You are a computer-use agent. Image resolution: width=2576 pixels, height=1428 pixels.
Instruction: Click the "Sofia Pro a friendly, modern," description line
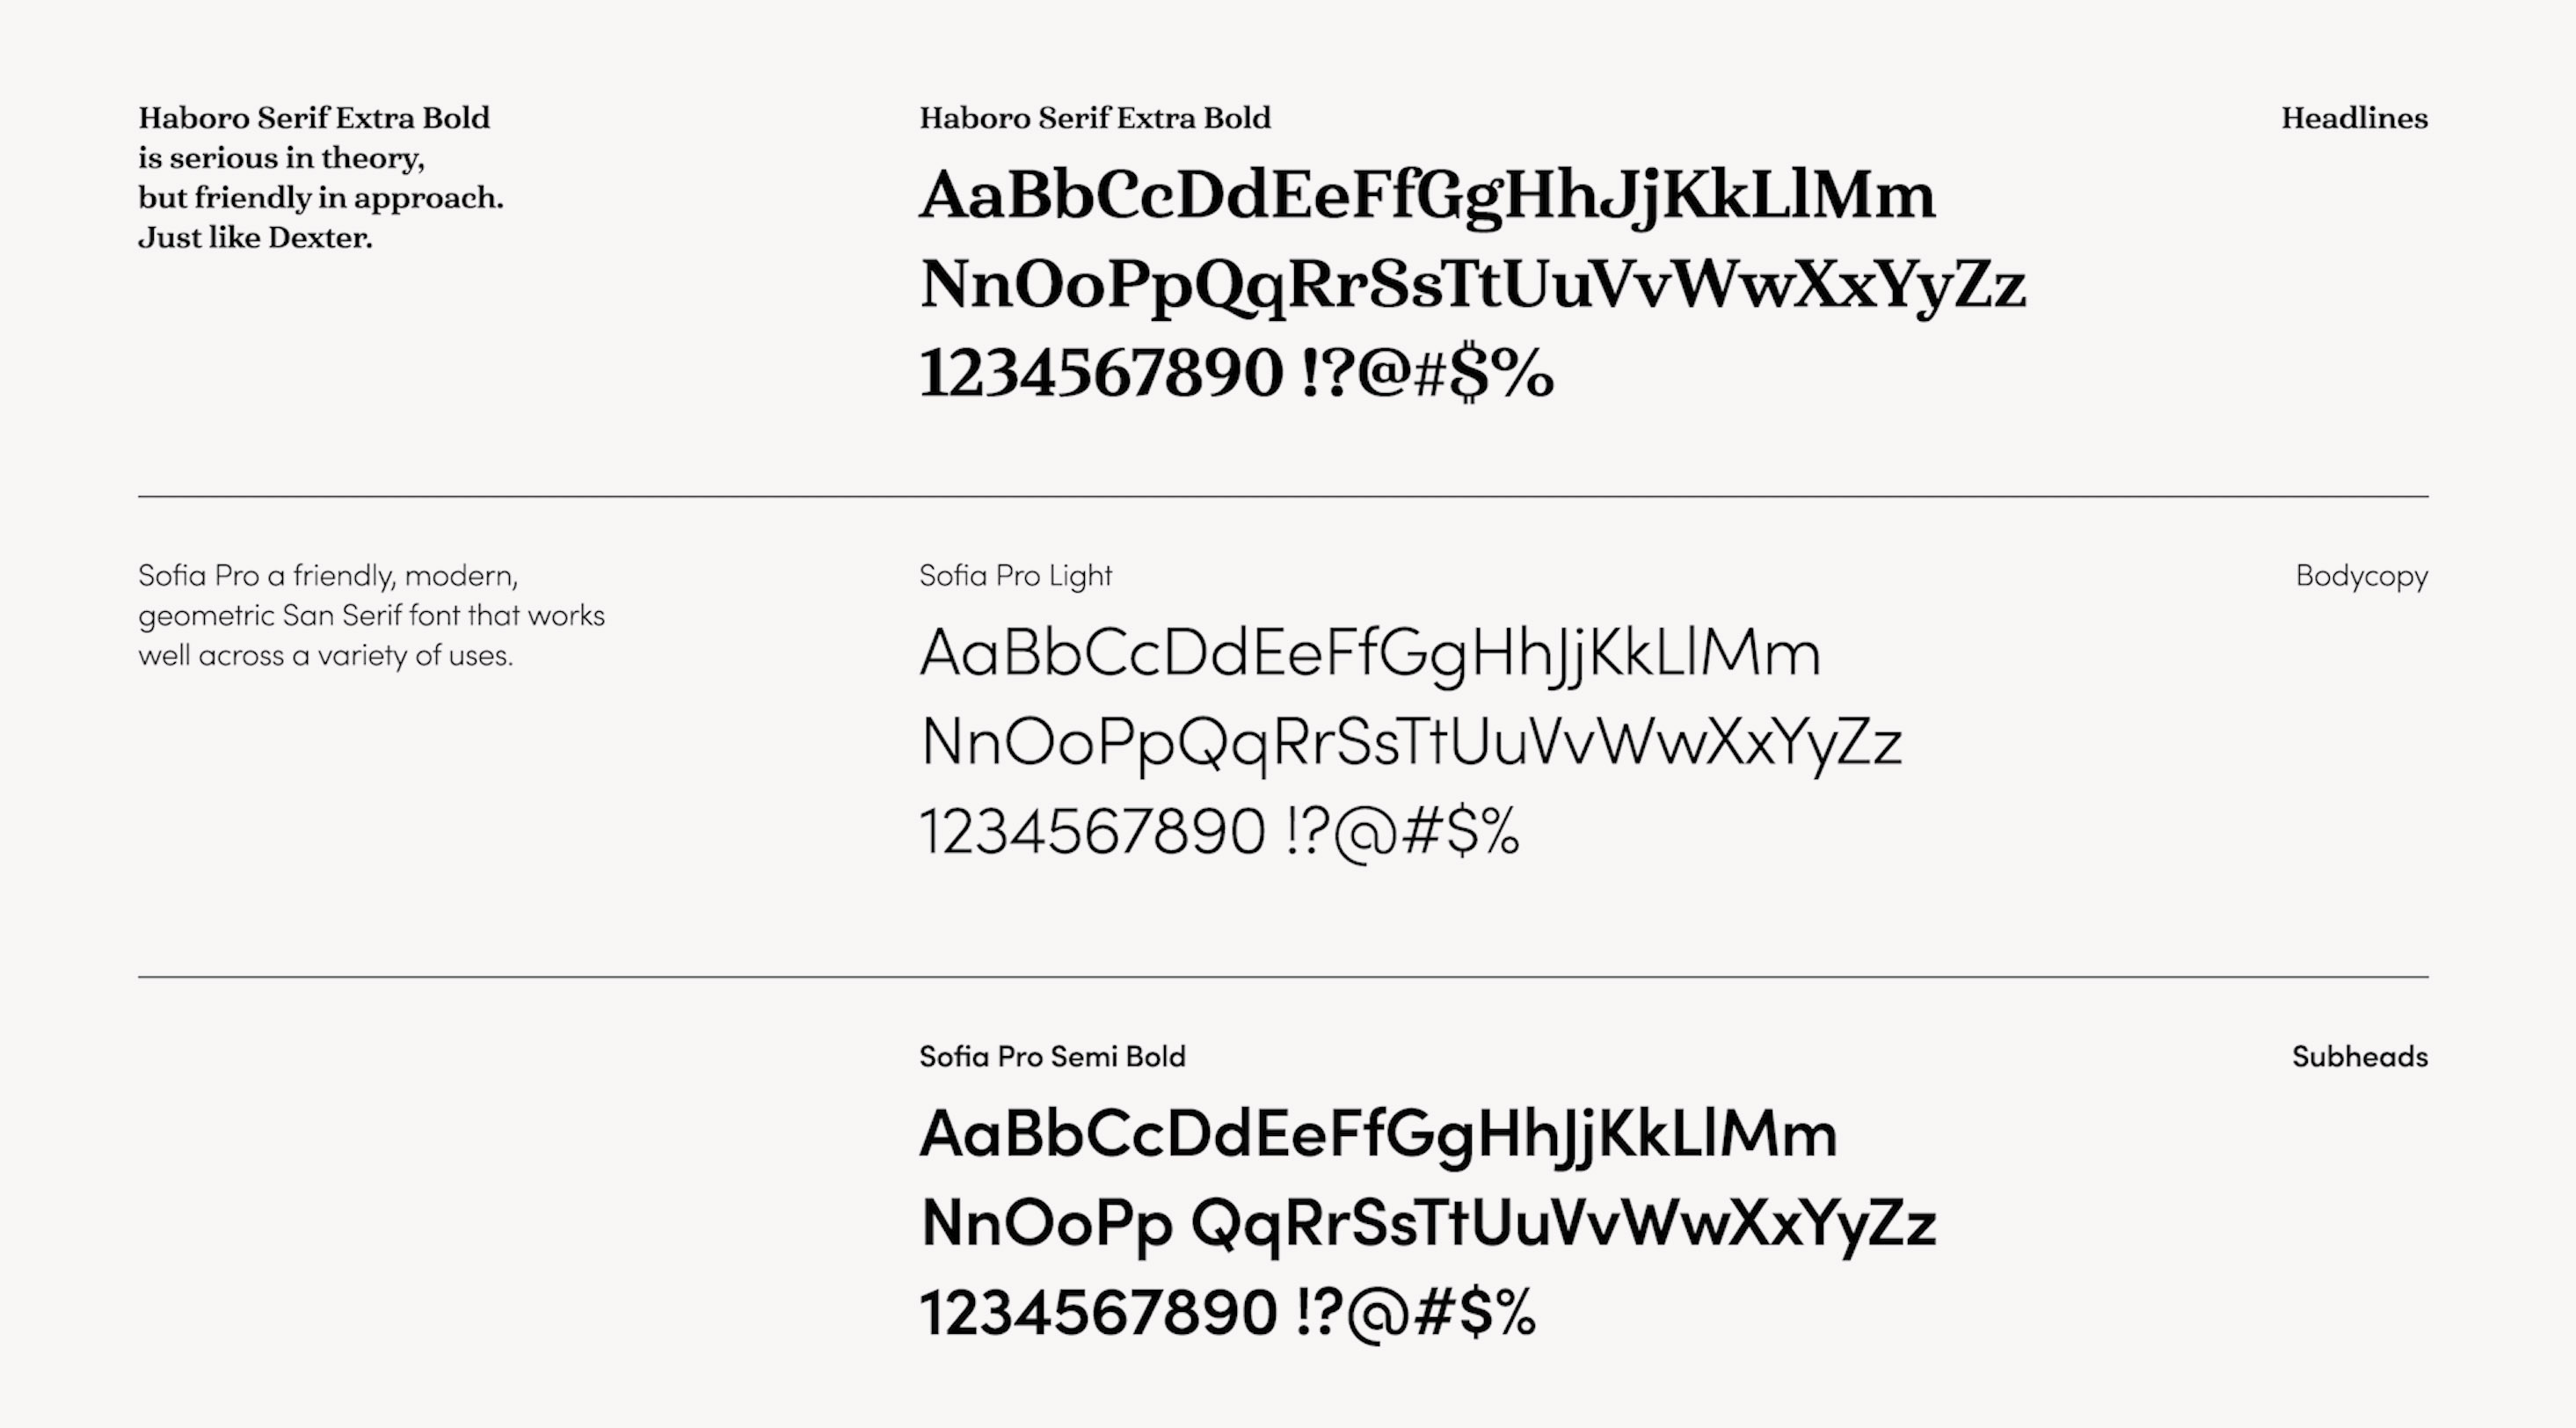pyautogui.click(x=328, y=576)
